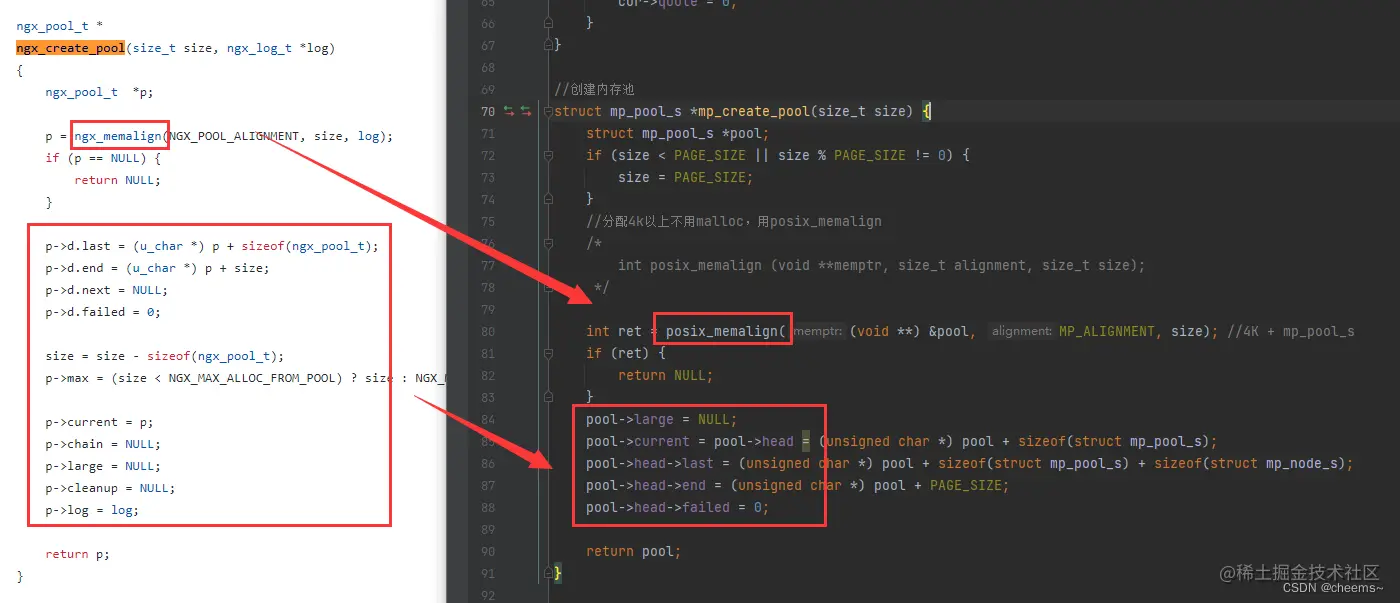Click 'return pool;' on line 90
Screen dimensions: 1400x603
click(x=633, y=551)
